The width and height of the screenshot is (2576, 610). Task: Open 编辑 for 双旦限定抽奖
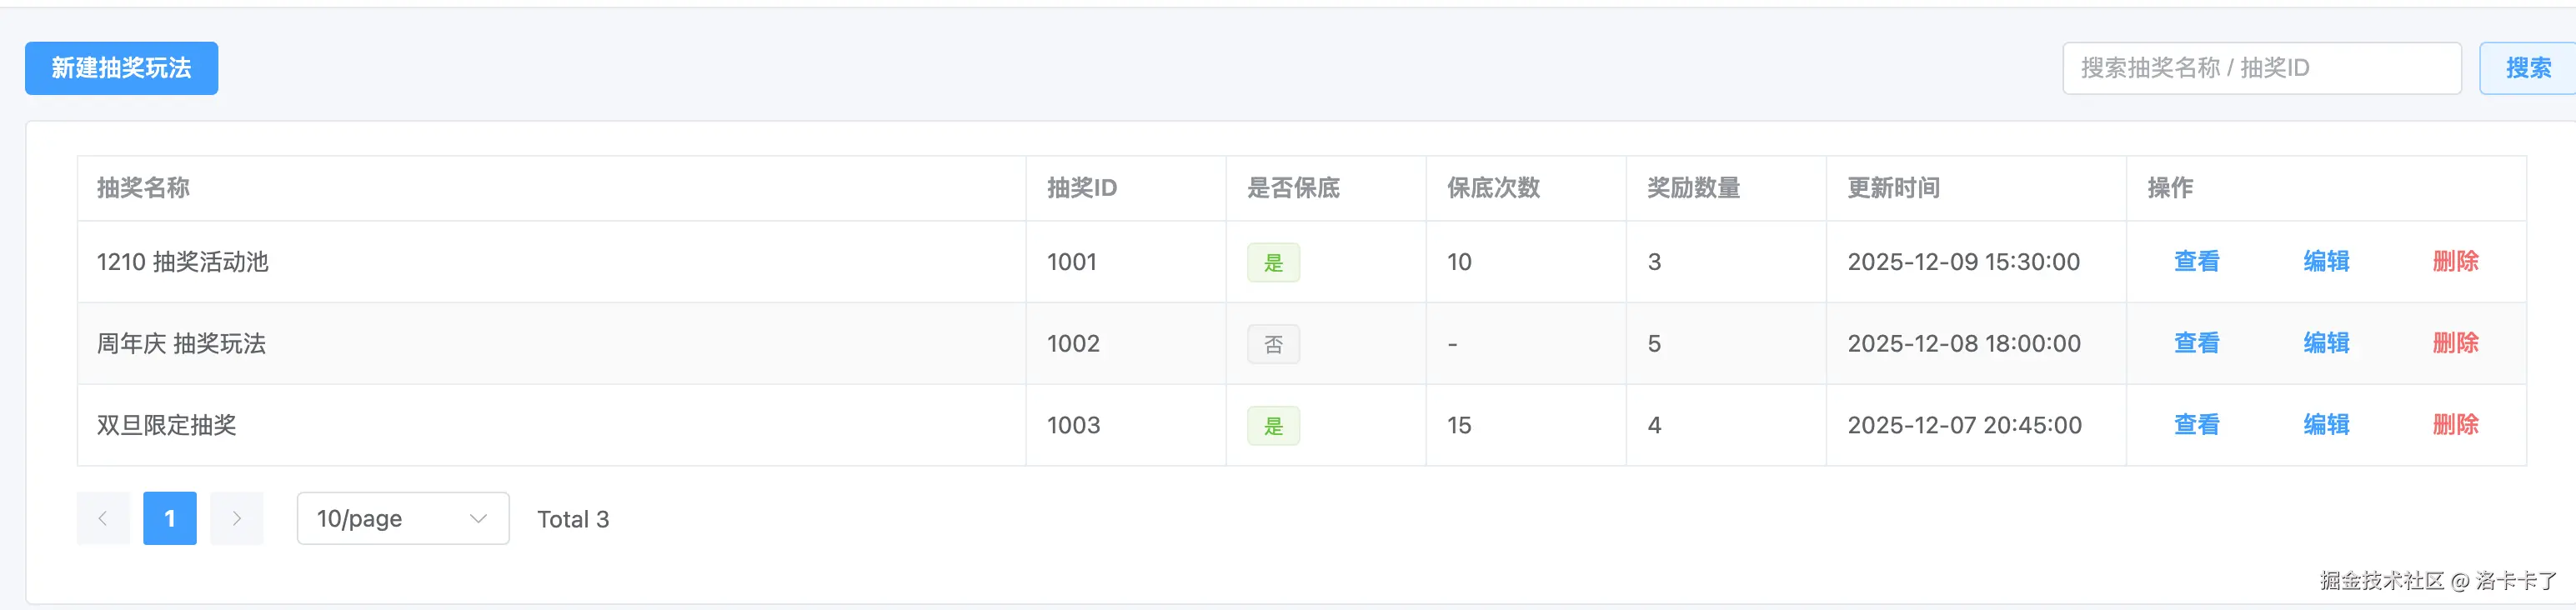2326,425
